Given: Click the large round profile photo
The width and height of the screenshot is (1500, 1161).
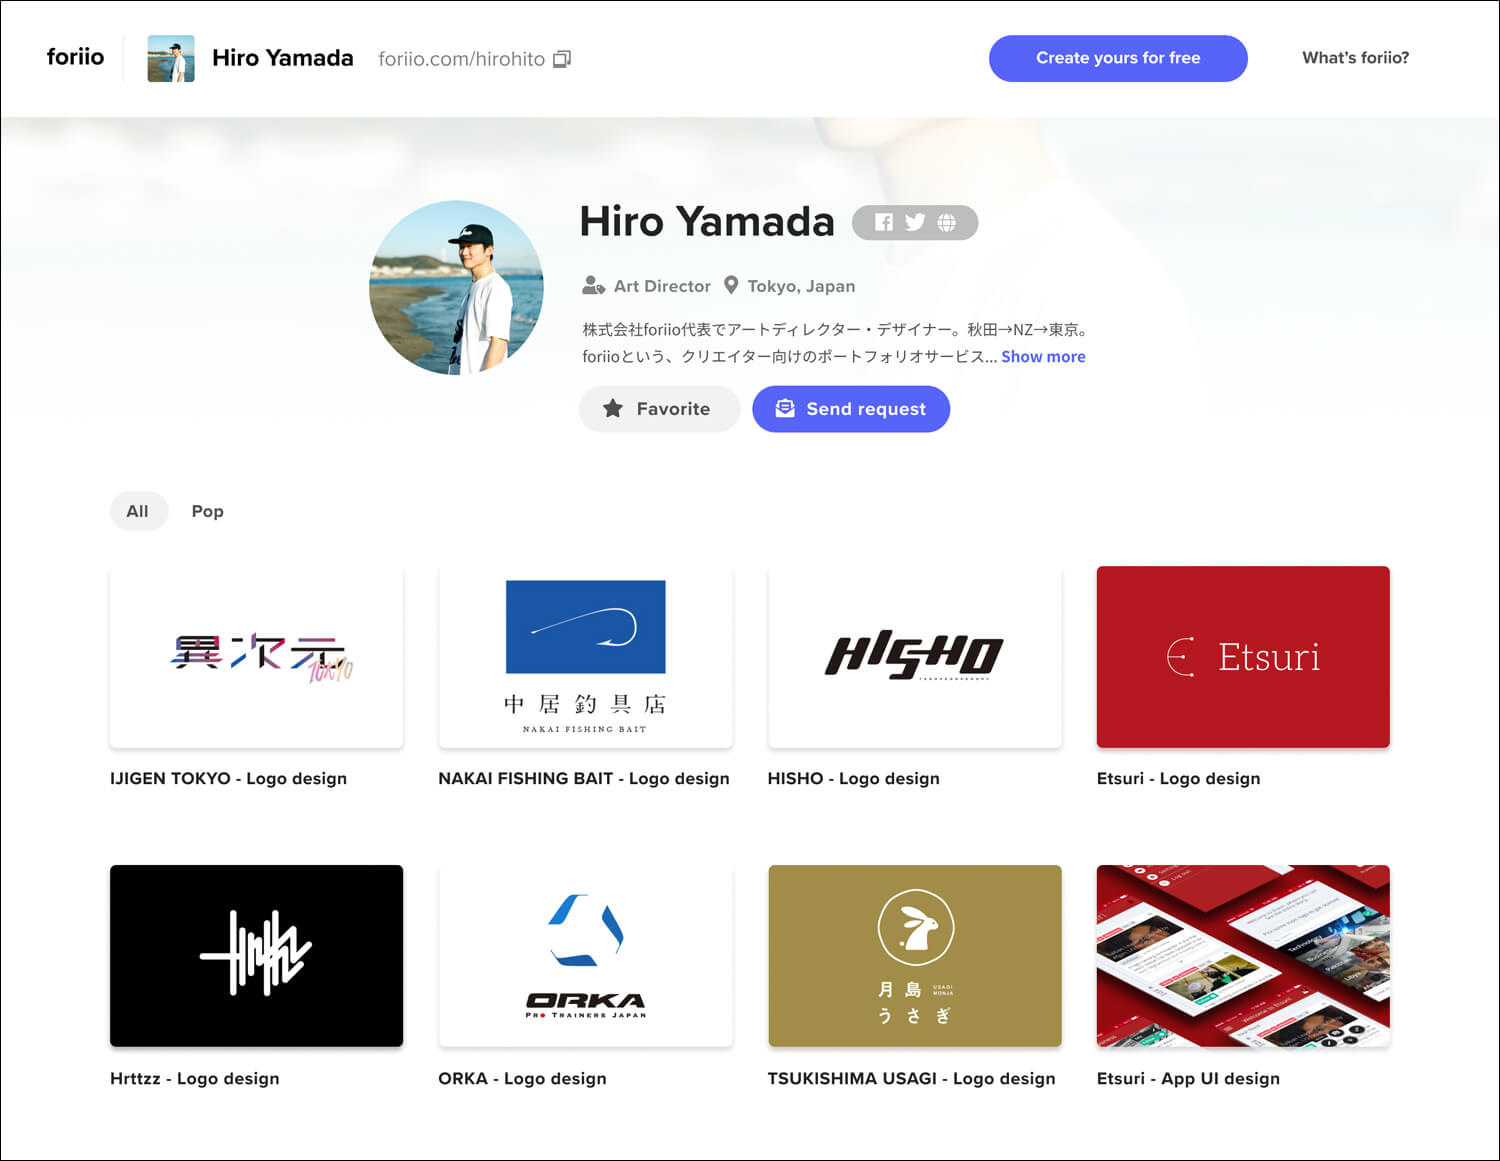Looking at the screenshot, I should tap(456, 288).
